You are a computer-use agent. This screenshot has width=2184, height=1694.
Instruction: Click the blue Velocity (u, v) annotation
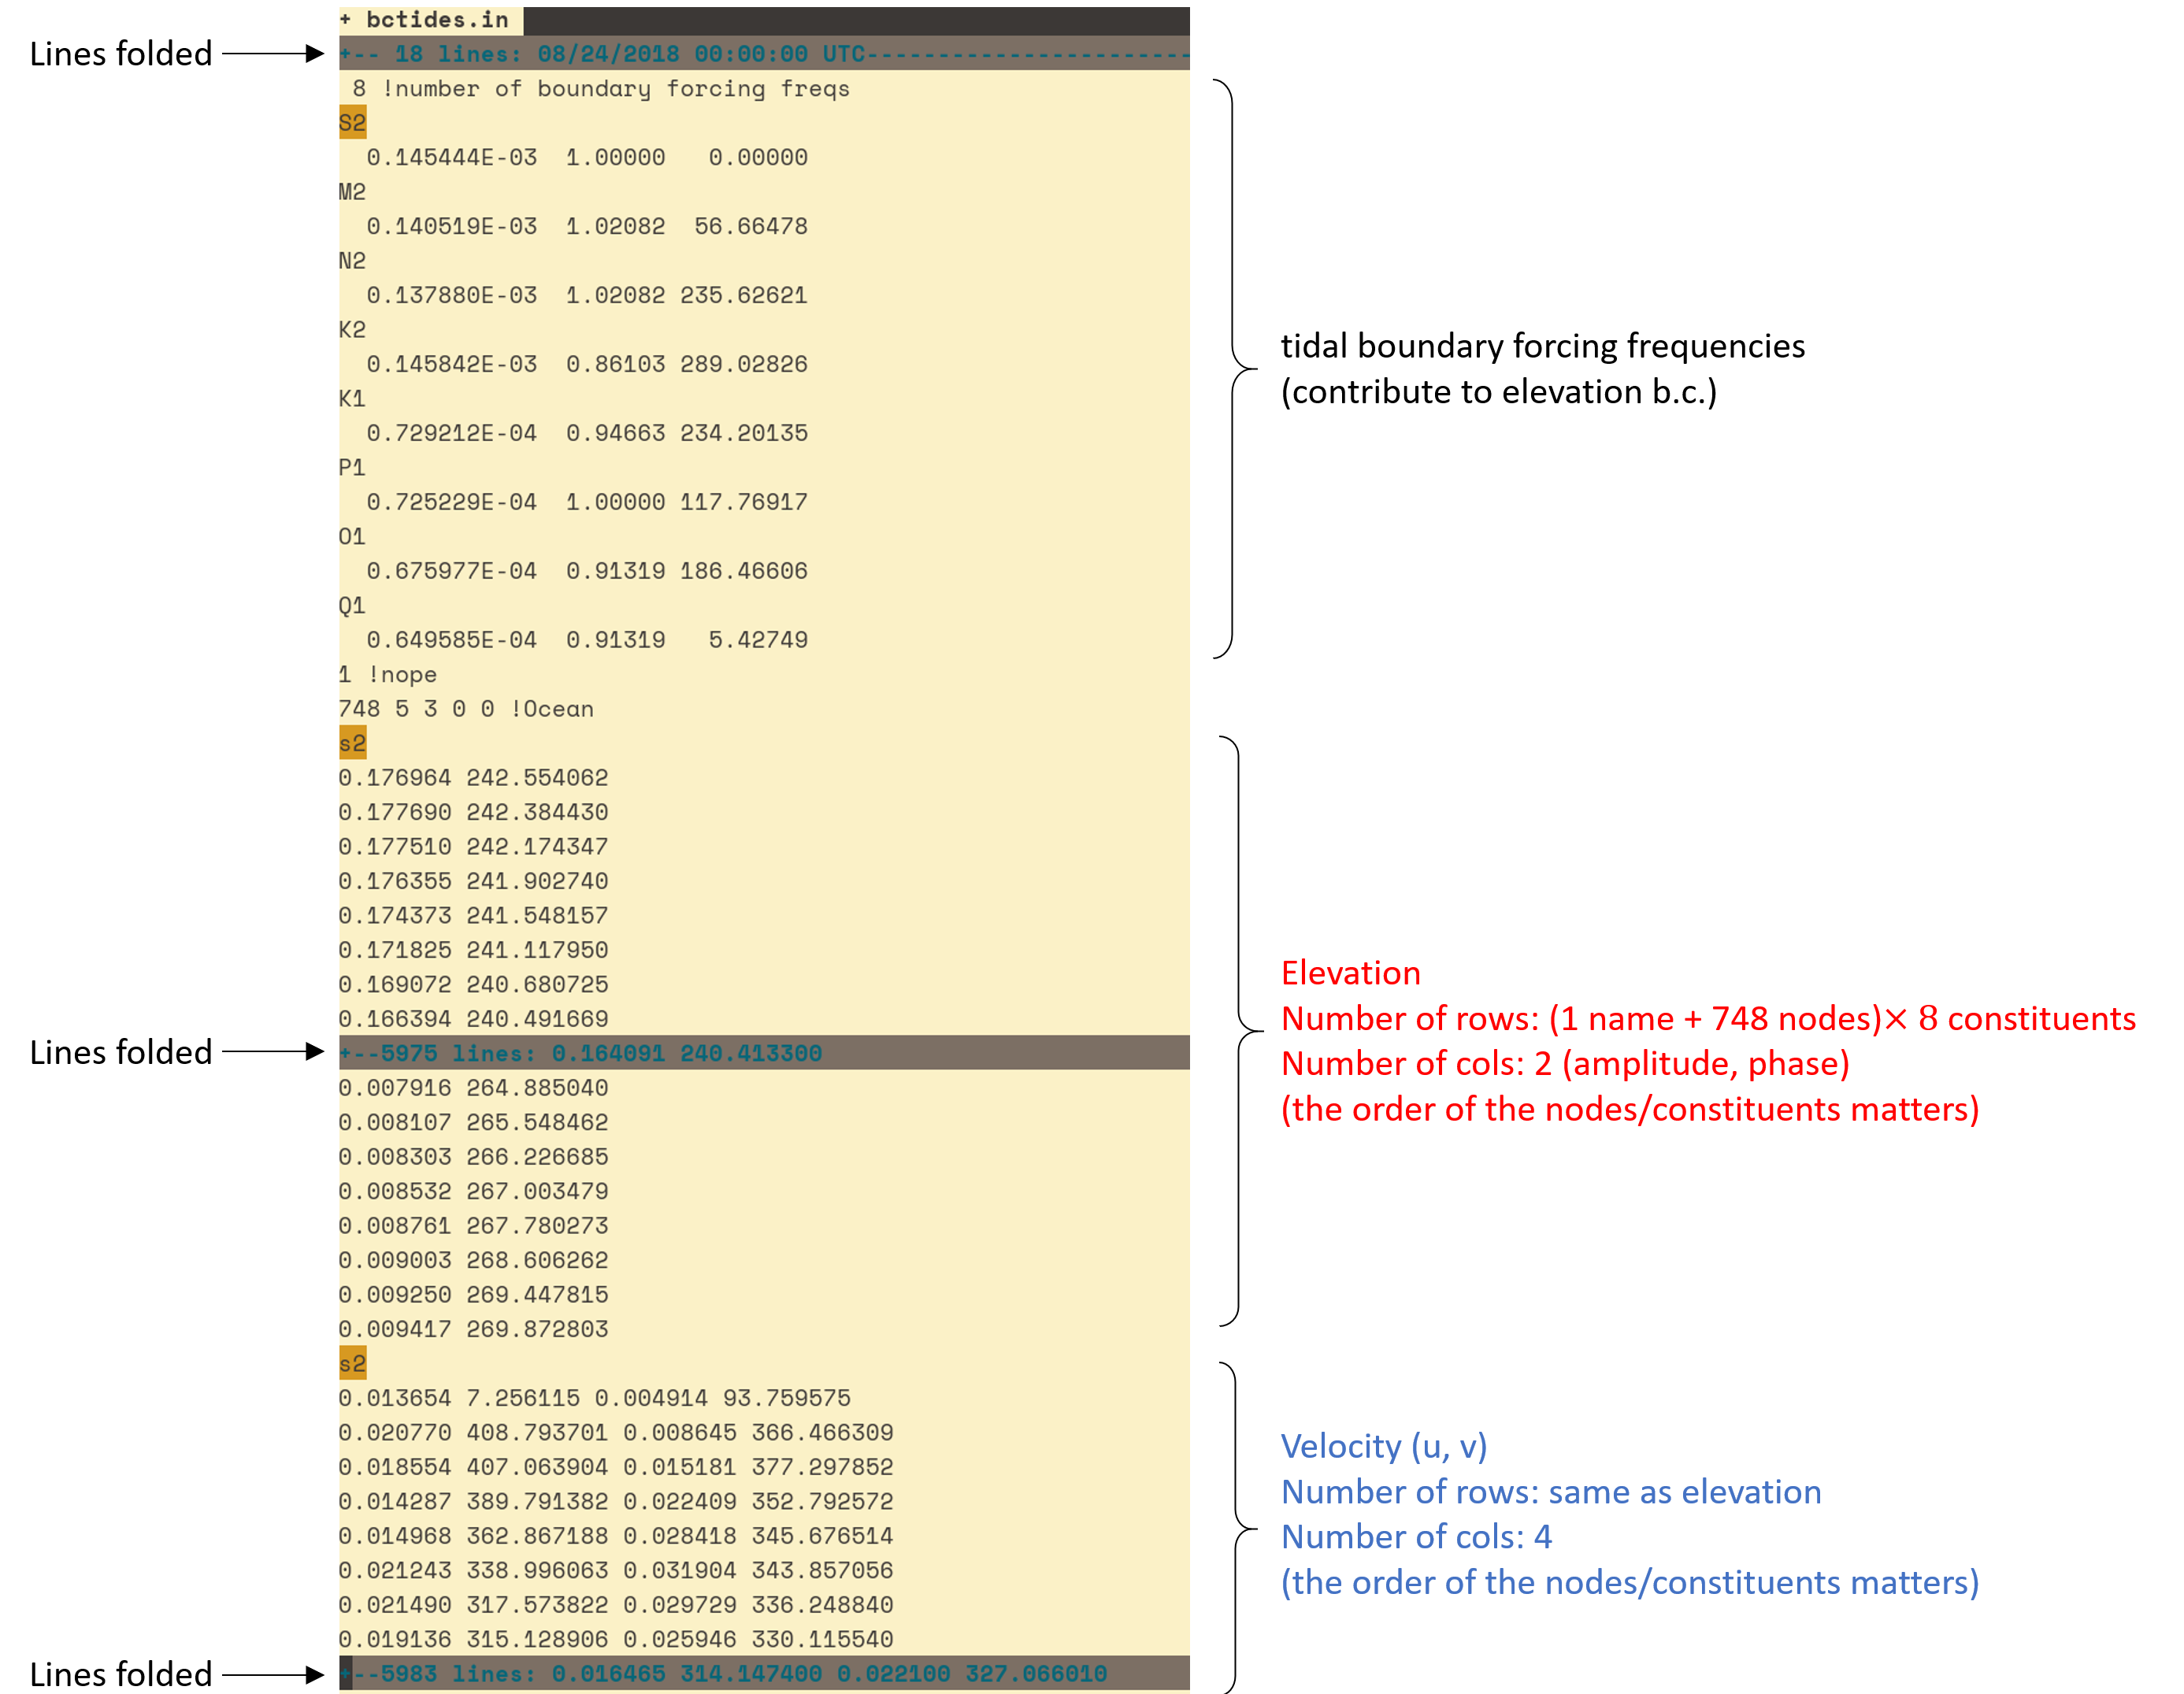[x=1384, y=1446]
